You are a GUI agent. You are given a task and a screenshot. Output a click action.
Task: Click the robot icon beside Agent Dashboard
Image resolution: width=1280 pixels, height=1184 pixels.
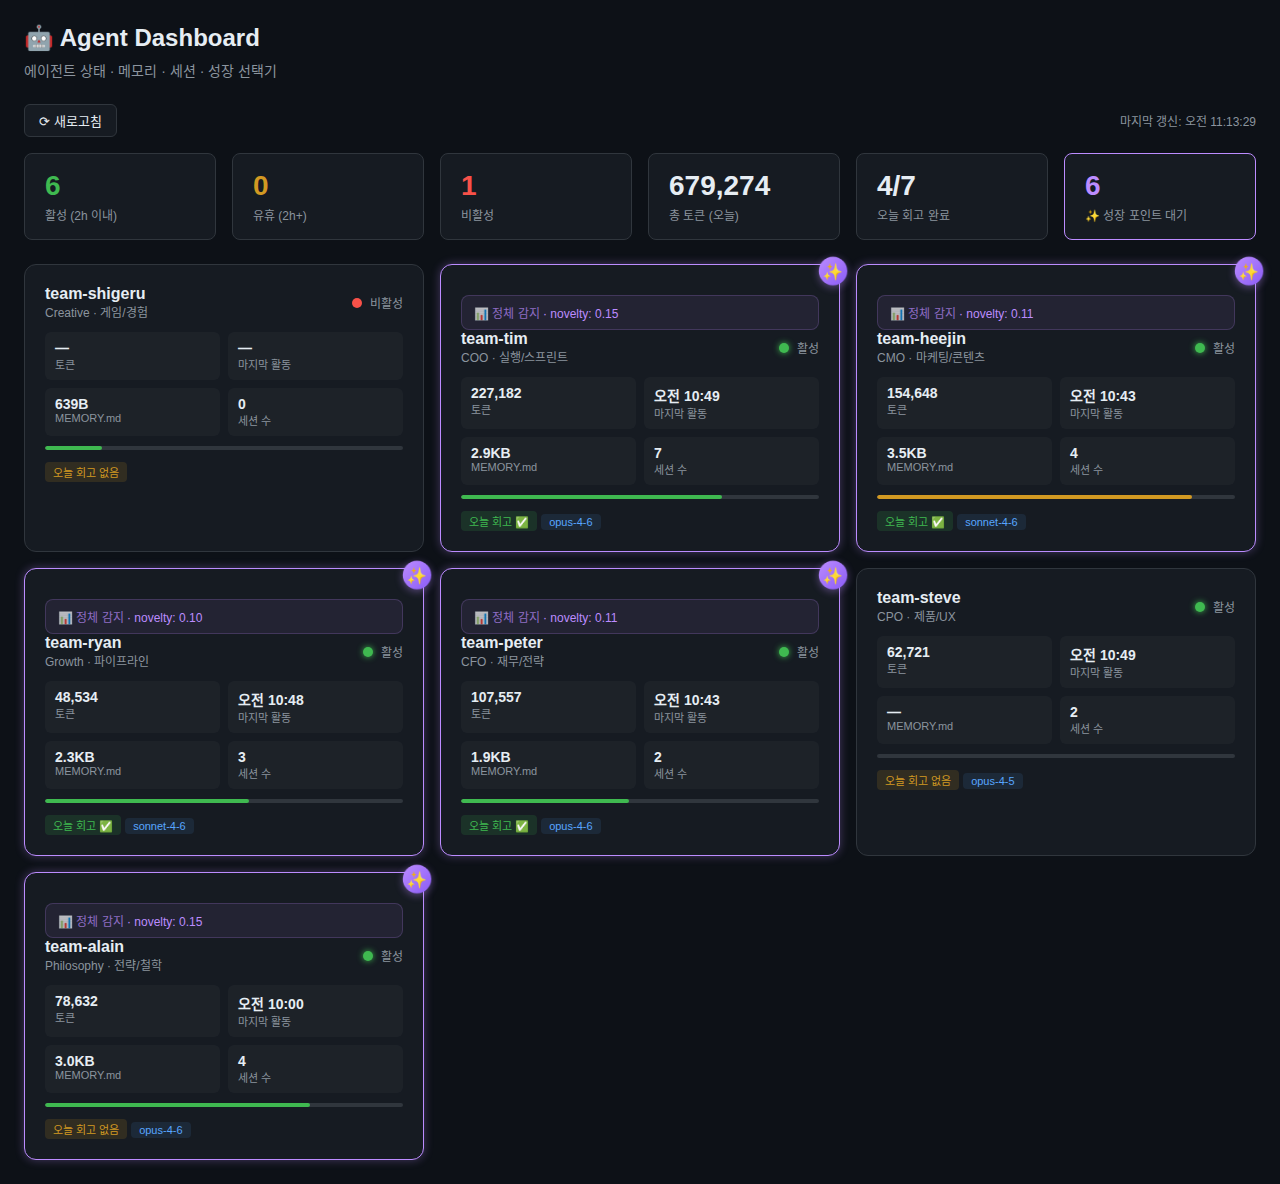tap(38, 38)
